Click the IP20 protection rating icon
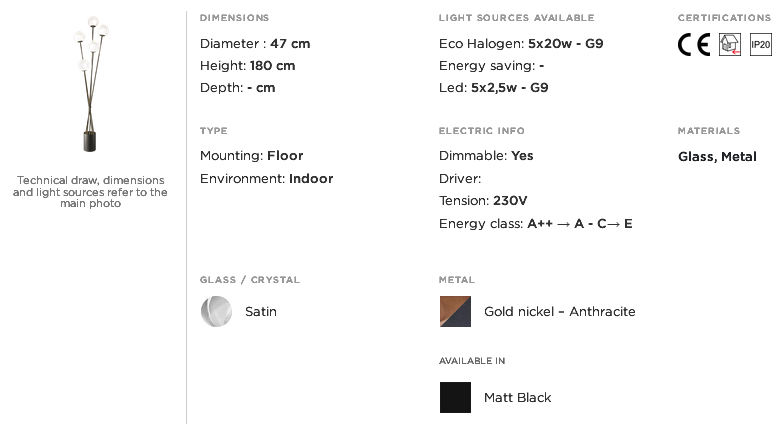 [761, 44]
